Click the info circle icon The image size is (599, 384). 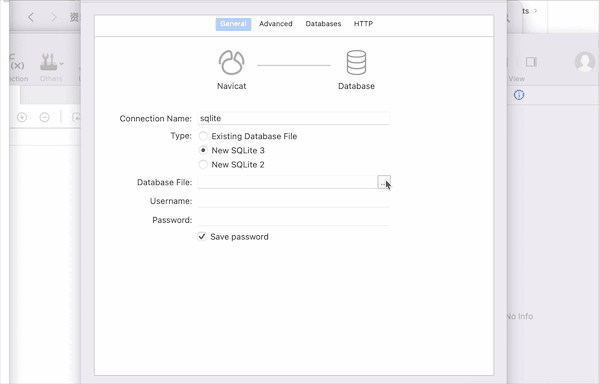519,95
